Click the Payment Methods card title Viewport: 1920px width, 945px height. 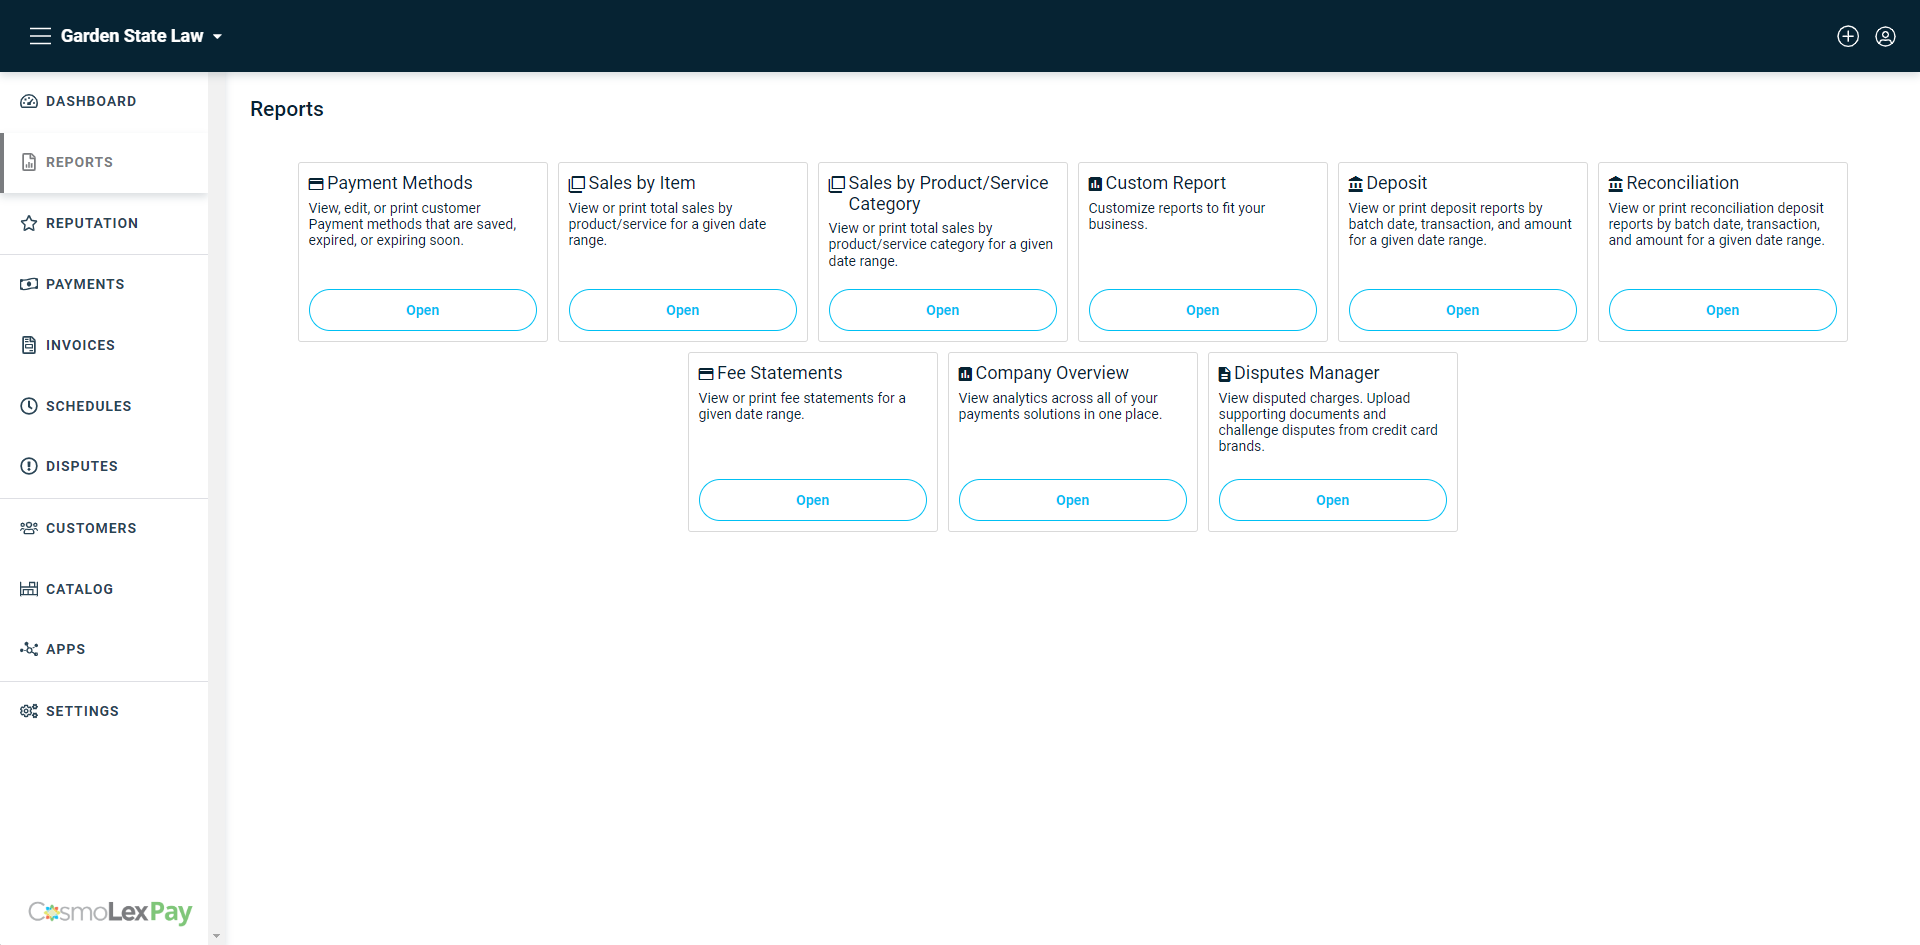pyautogui.click(x=400, y=183)
